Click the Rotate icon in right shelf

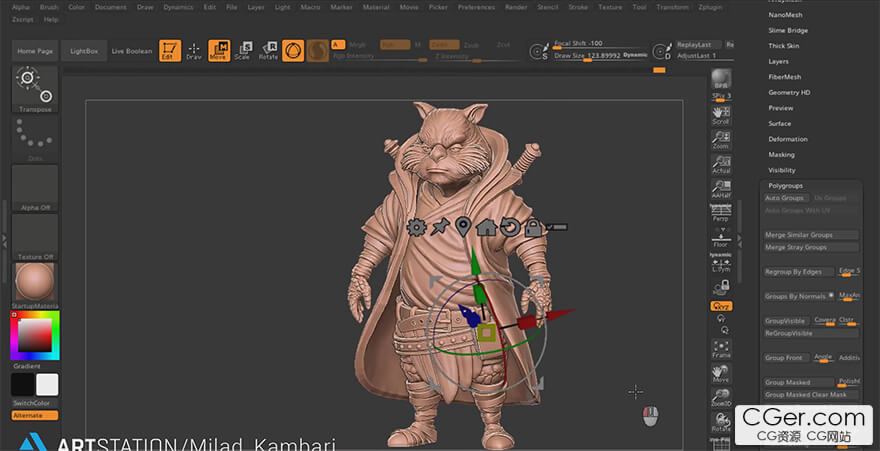[x=721, y=422]
